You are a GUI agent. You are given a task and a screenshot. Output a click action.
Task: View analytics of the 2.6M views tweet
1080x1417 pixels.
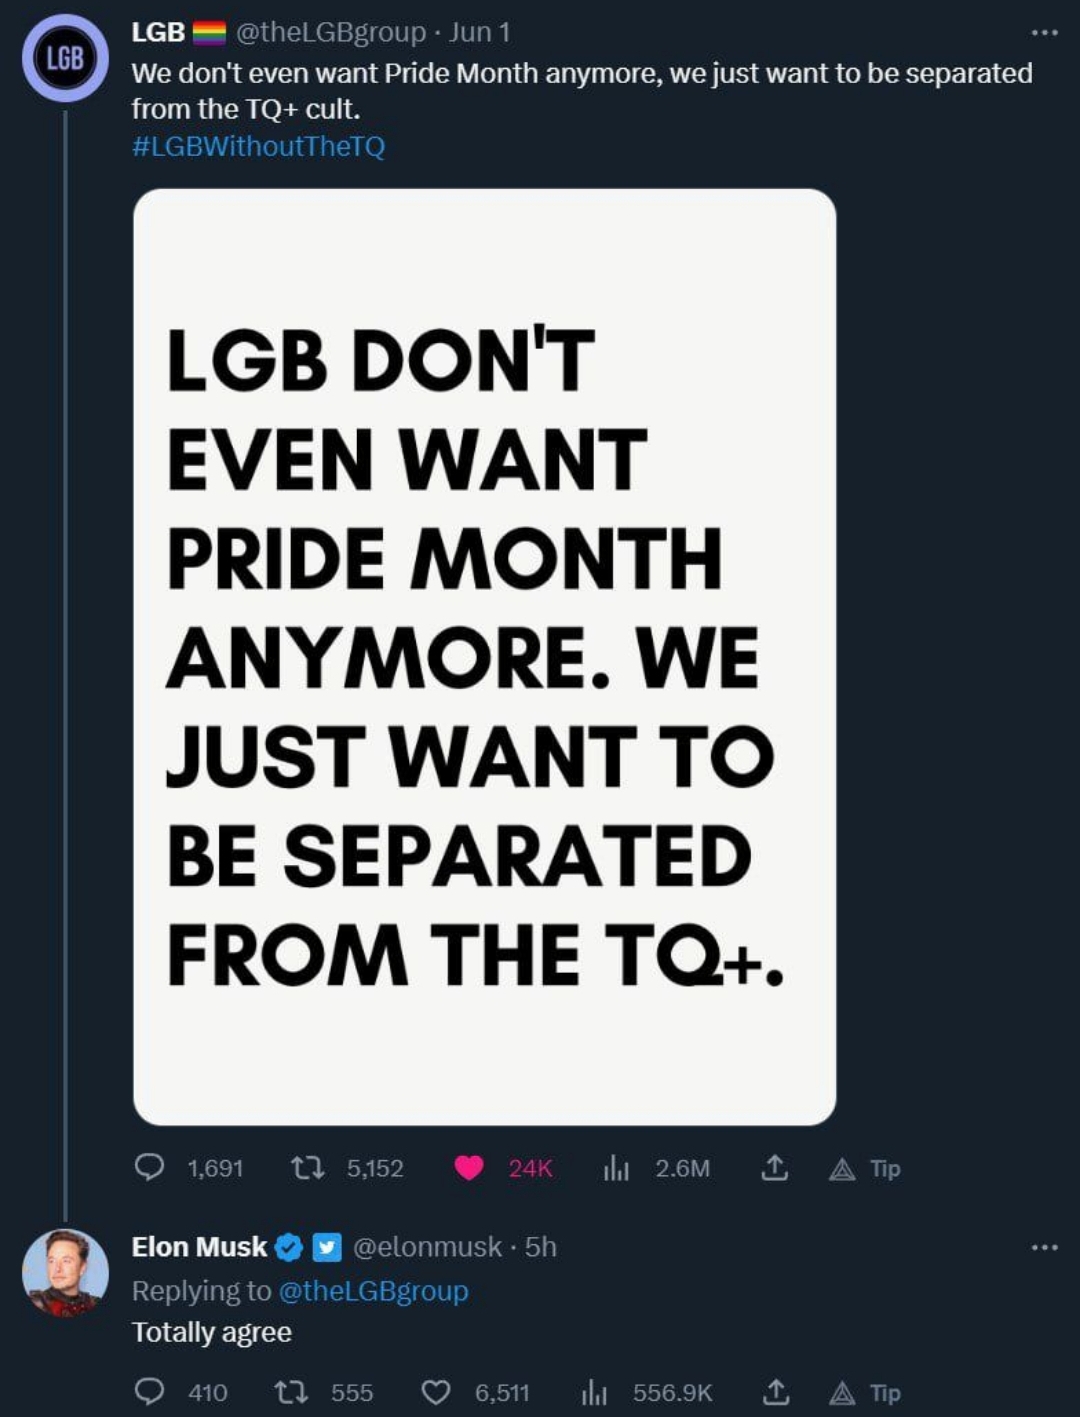616,1167
